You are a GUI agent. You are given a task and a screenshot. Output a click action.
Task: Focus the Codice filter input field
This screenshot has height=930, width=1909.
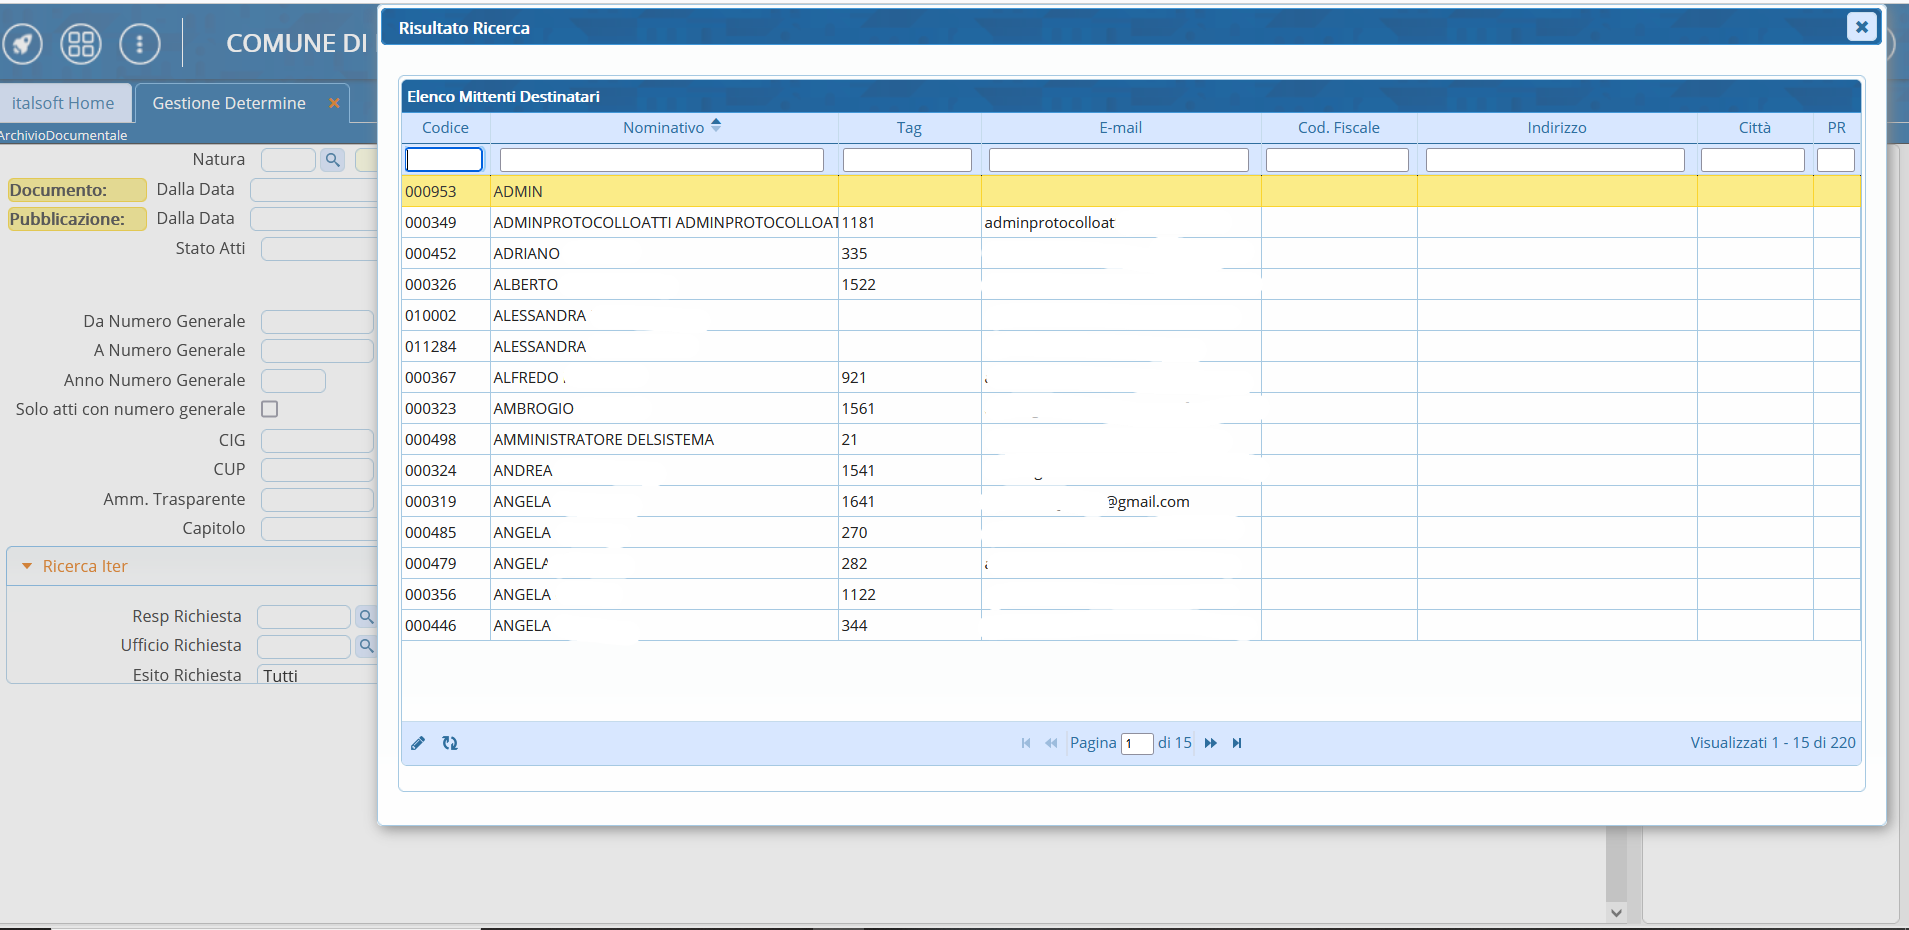tap(444, 160)
